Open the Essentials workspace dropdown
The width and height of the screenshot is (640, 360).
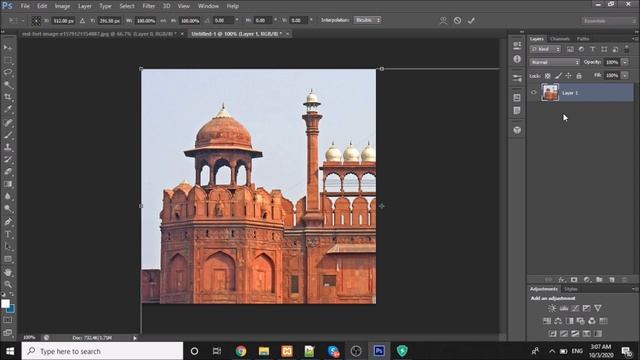609,21
